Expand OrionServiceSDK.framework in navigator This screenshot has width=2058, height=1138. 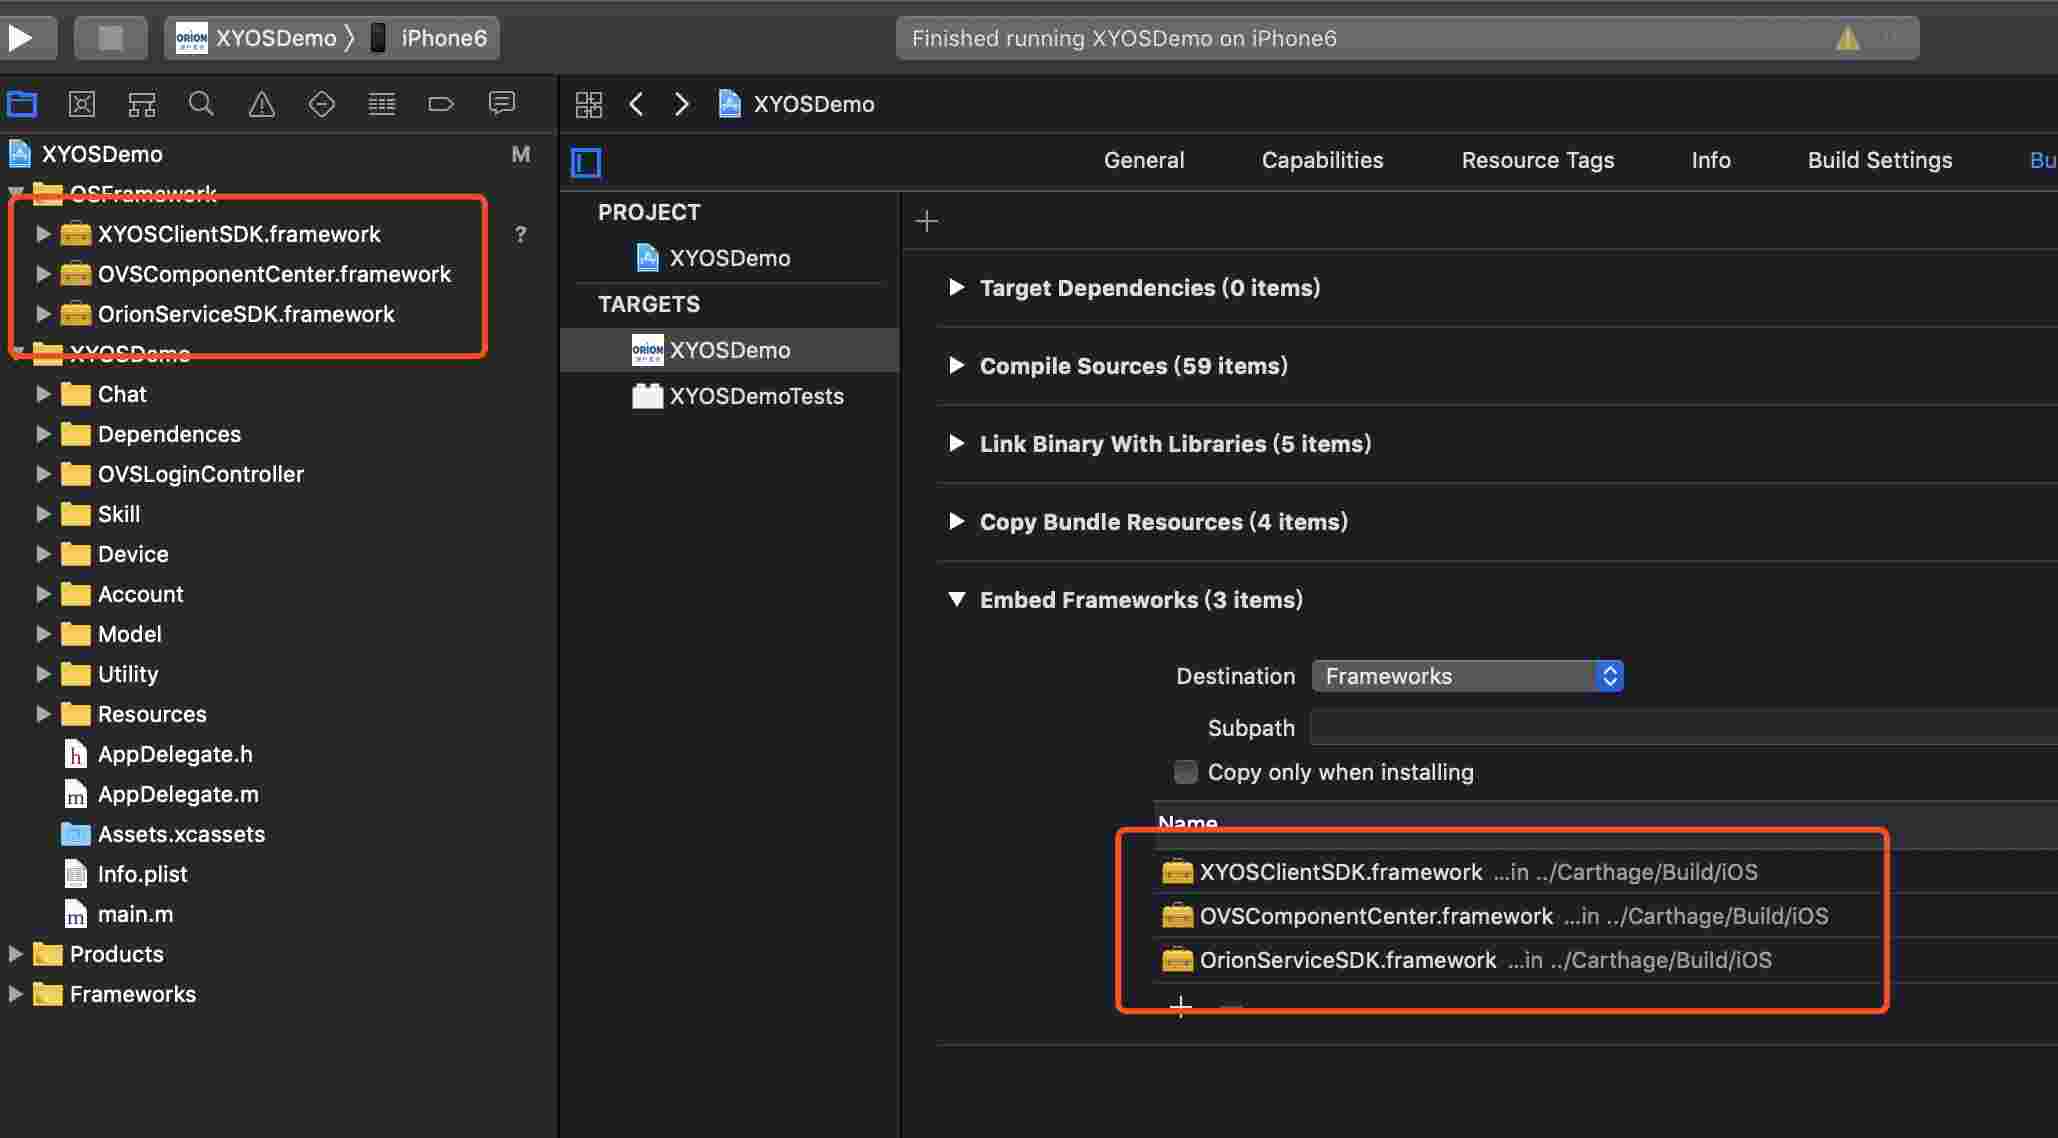[43, 314]
